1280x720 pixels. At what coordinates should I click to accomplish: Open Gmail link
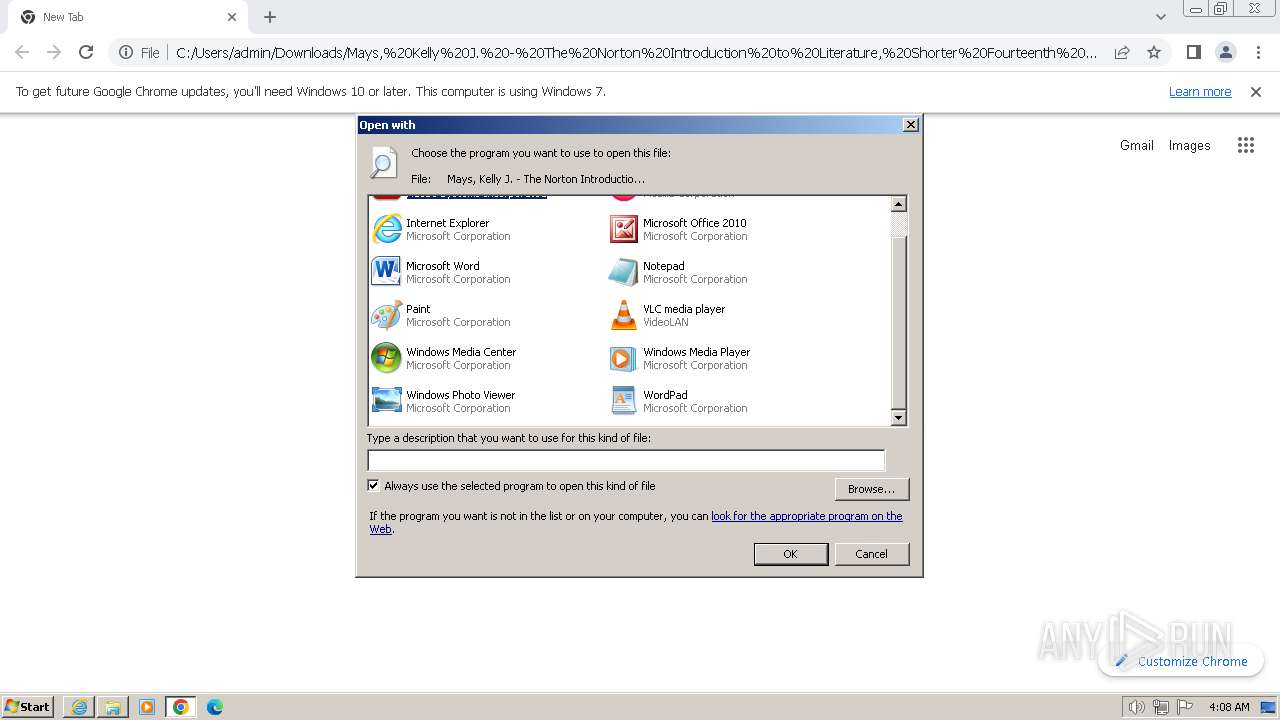click(1137, 145)
